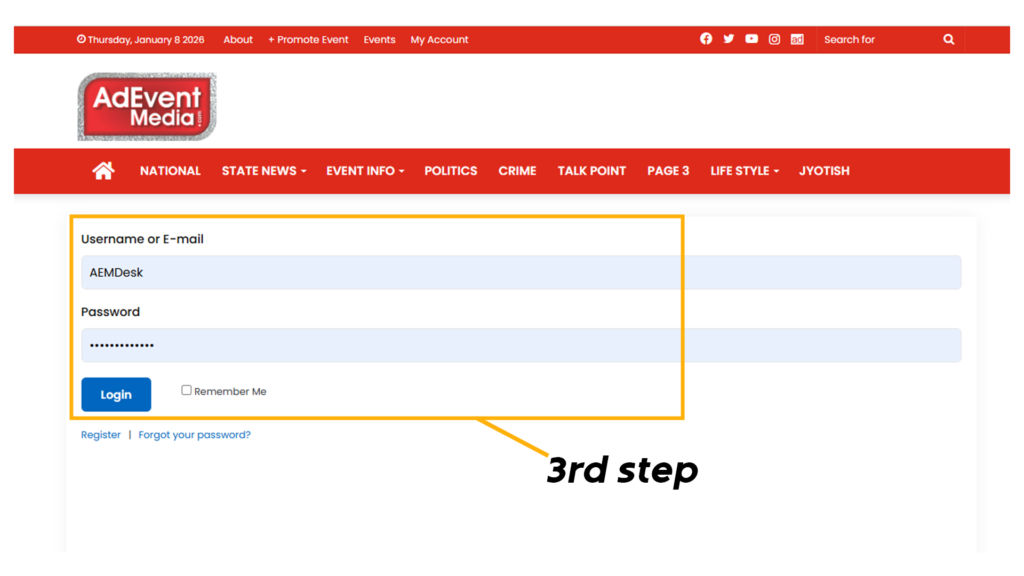Click the AdEvent Media logo
This screenshot has width=1024, height=576.
[147, 106]
